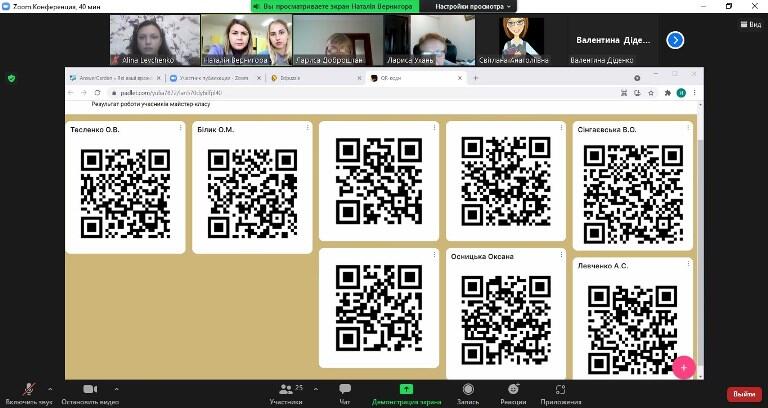768x408 pixels.
Task: Select Наталія Вернигора video thumbnail
Action: [246, 40]
